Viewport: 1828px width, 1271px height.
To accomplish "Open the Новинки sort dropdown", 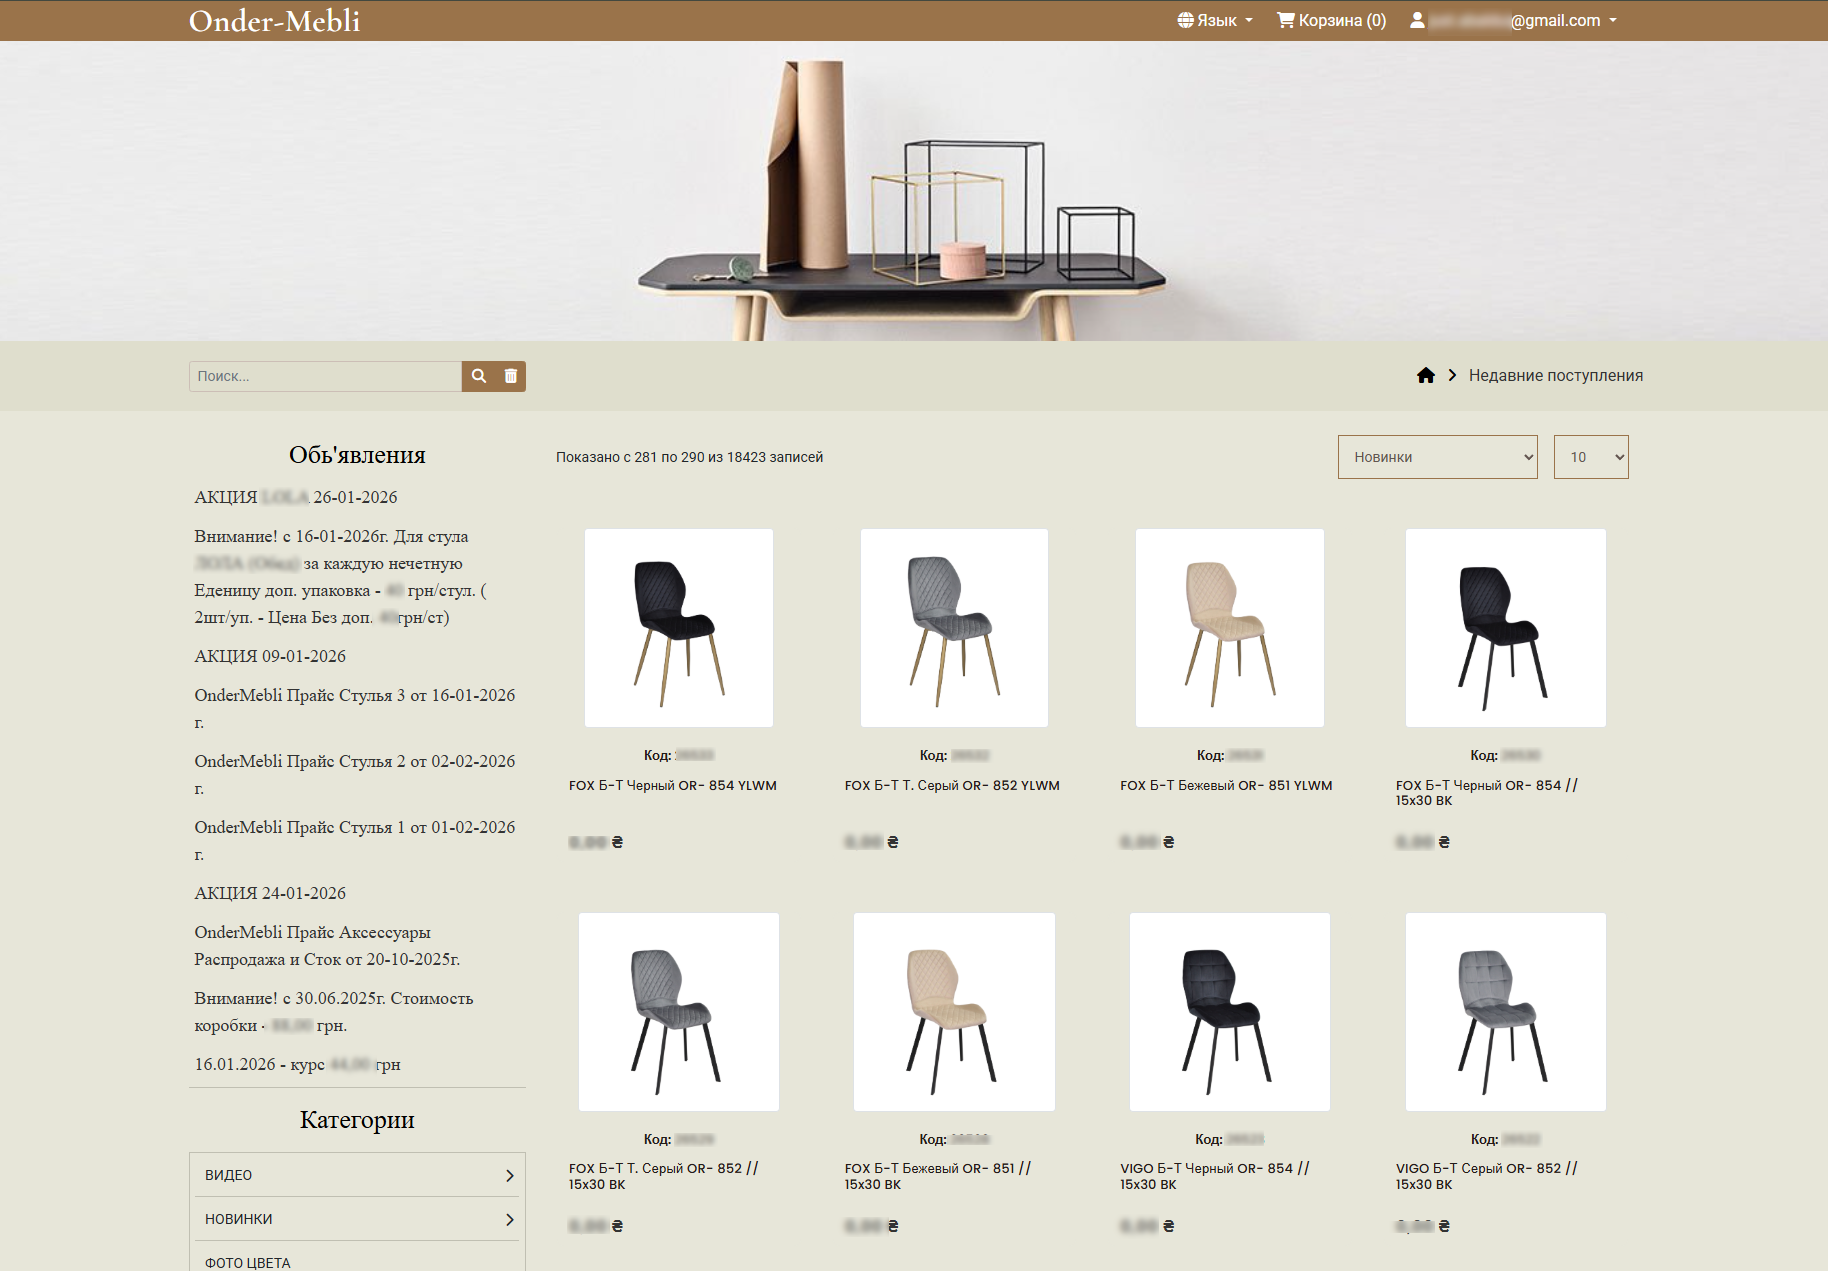I will (x=1437, y=457).
